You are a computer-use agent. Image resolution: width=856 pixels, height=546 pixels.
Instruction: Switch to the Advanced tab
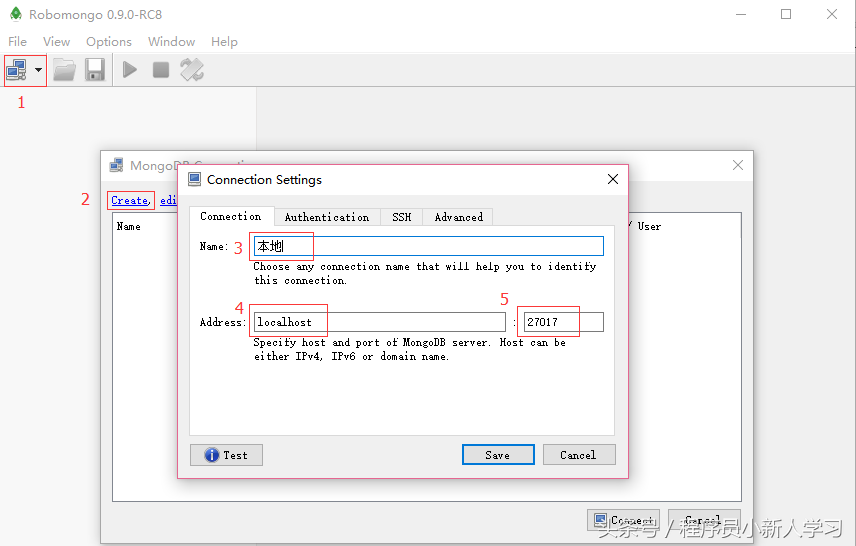(459, 217)
